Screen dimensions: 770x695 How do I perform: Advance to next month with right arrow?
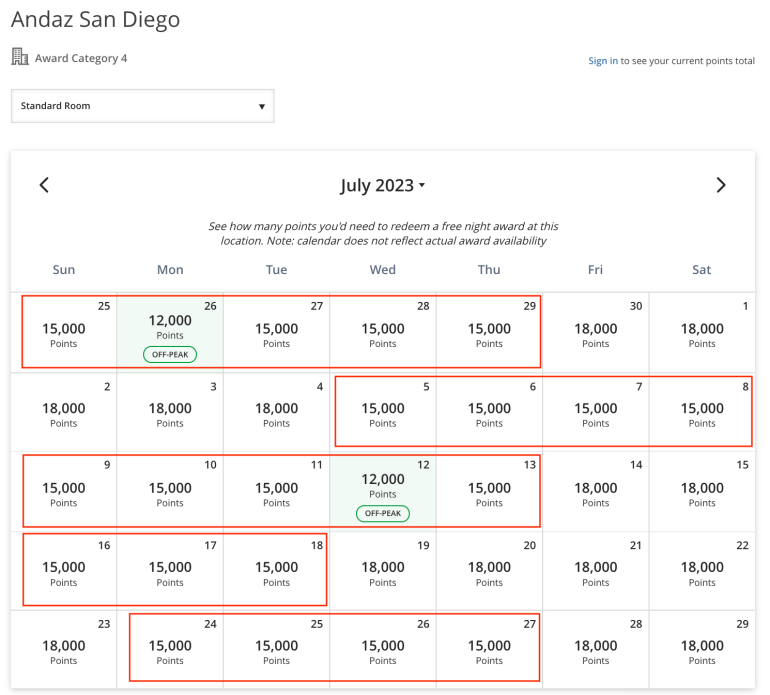point(721,185)
